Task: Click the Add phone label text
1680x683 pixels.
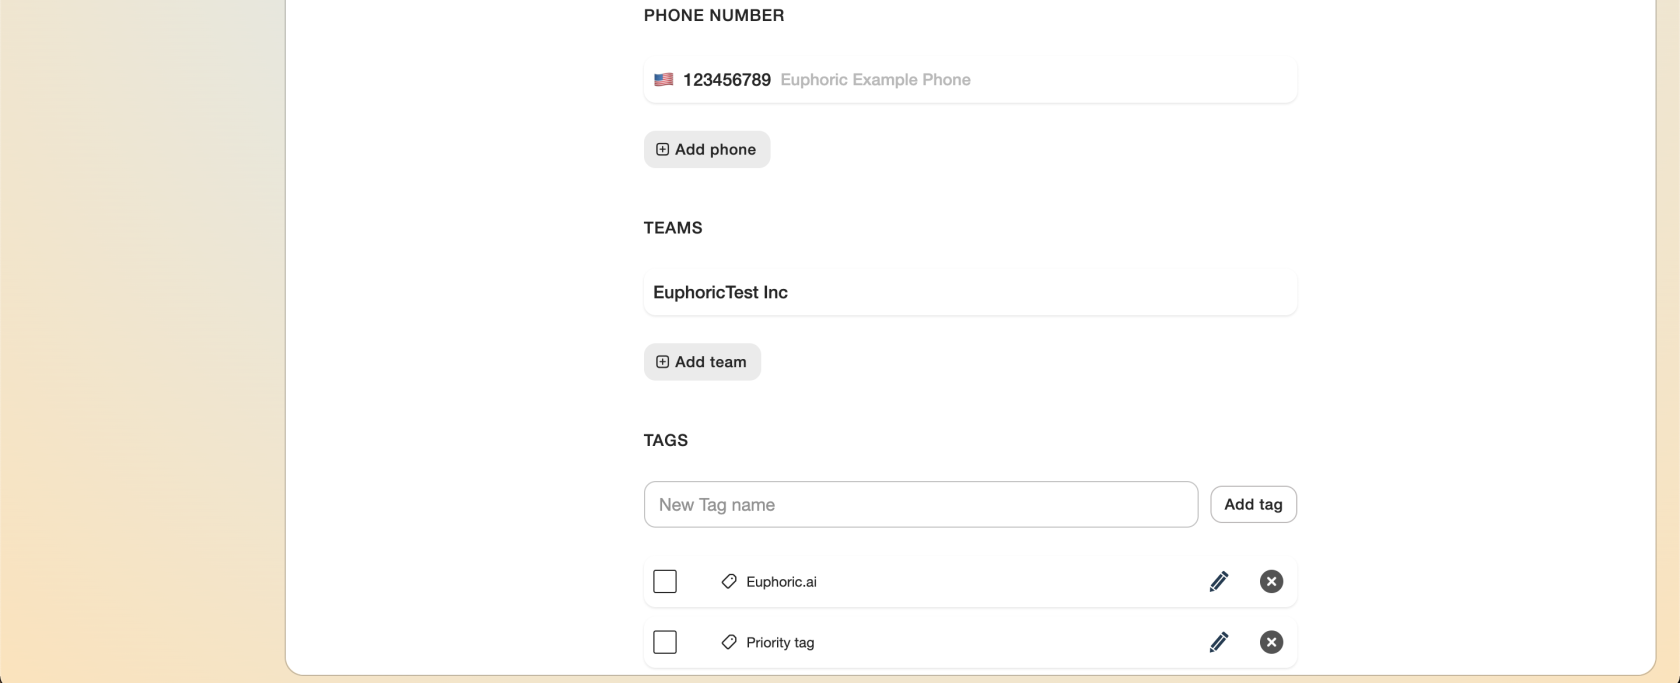Action: (x=715, y=150)
